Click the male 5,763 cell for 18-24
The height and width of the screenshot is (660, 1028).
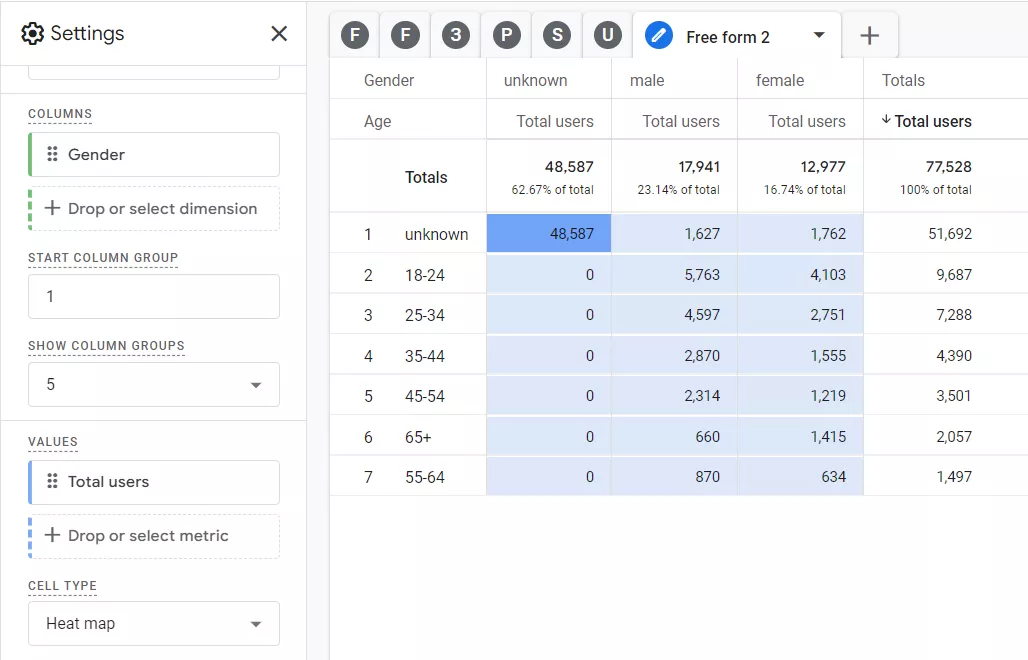pyautogui.click(x=674, y=275)
